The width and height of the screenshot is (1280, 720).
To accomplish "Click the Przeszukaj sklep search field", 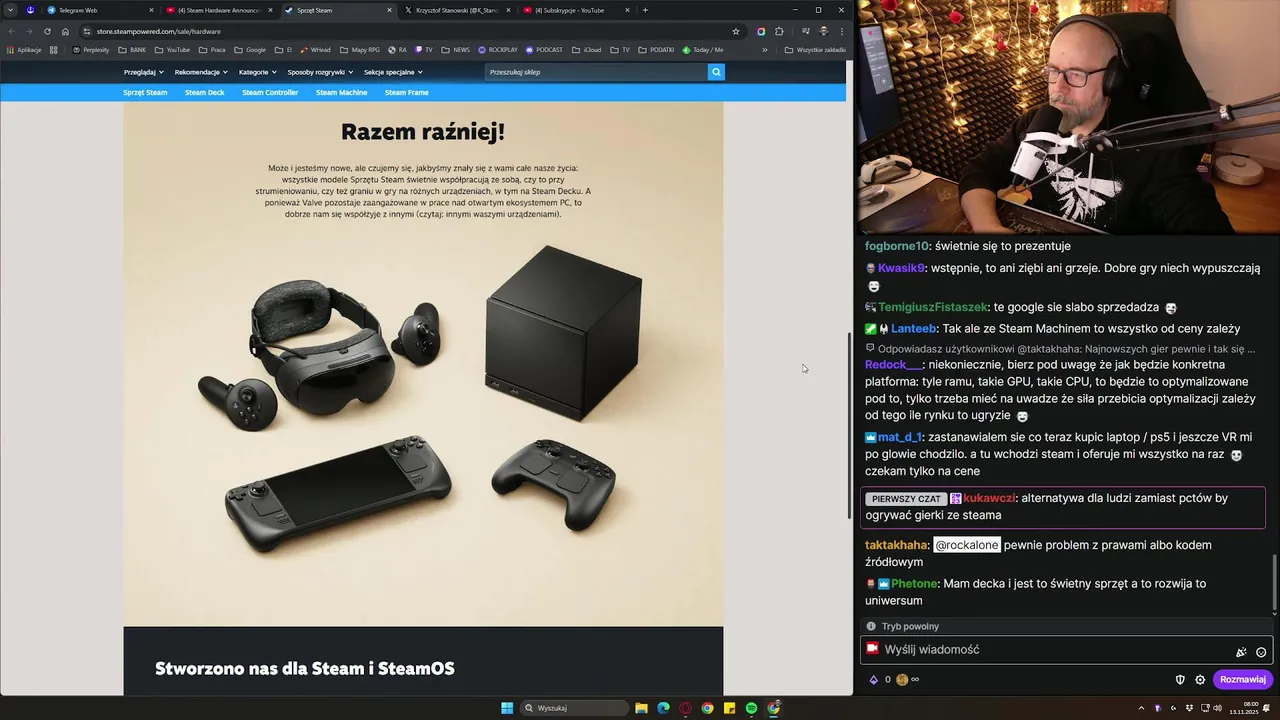I will (596, 72).
